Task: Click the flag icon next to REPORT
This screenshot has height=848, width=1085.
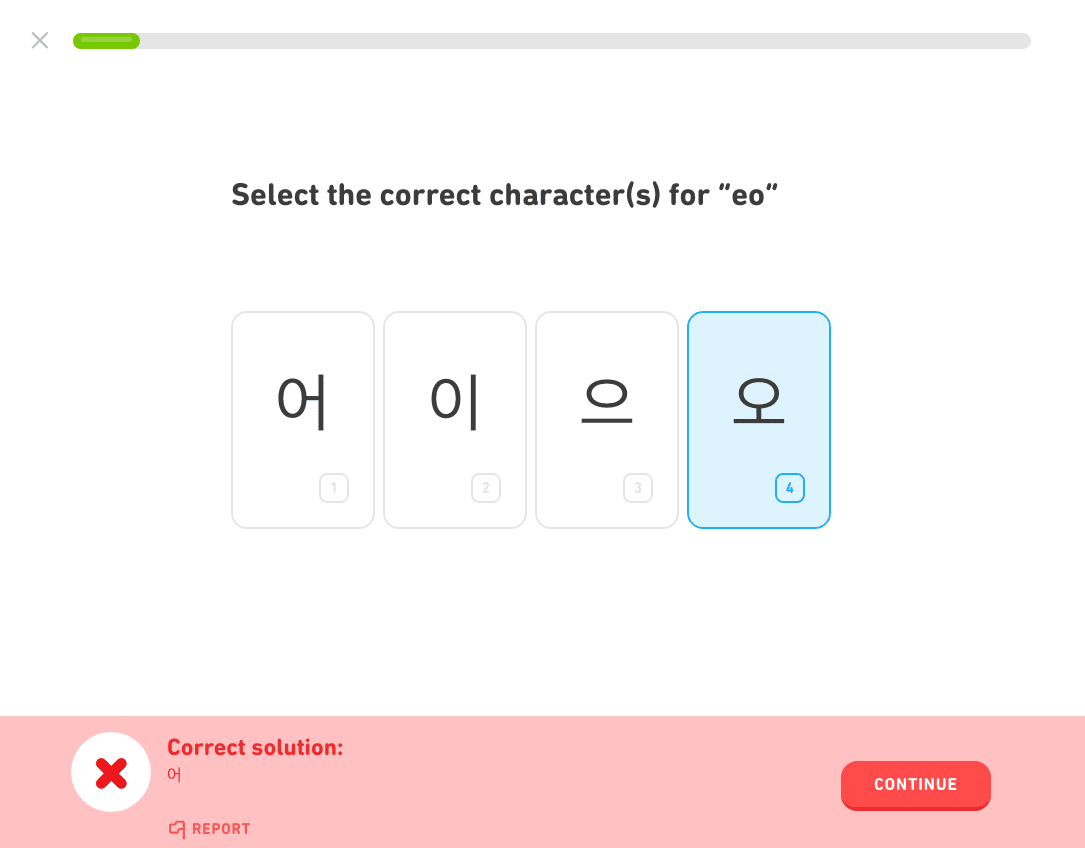Action: 176,828
